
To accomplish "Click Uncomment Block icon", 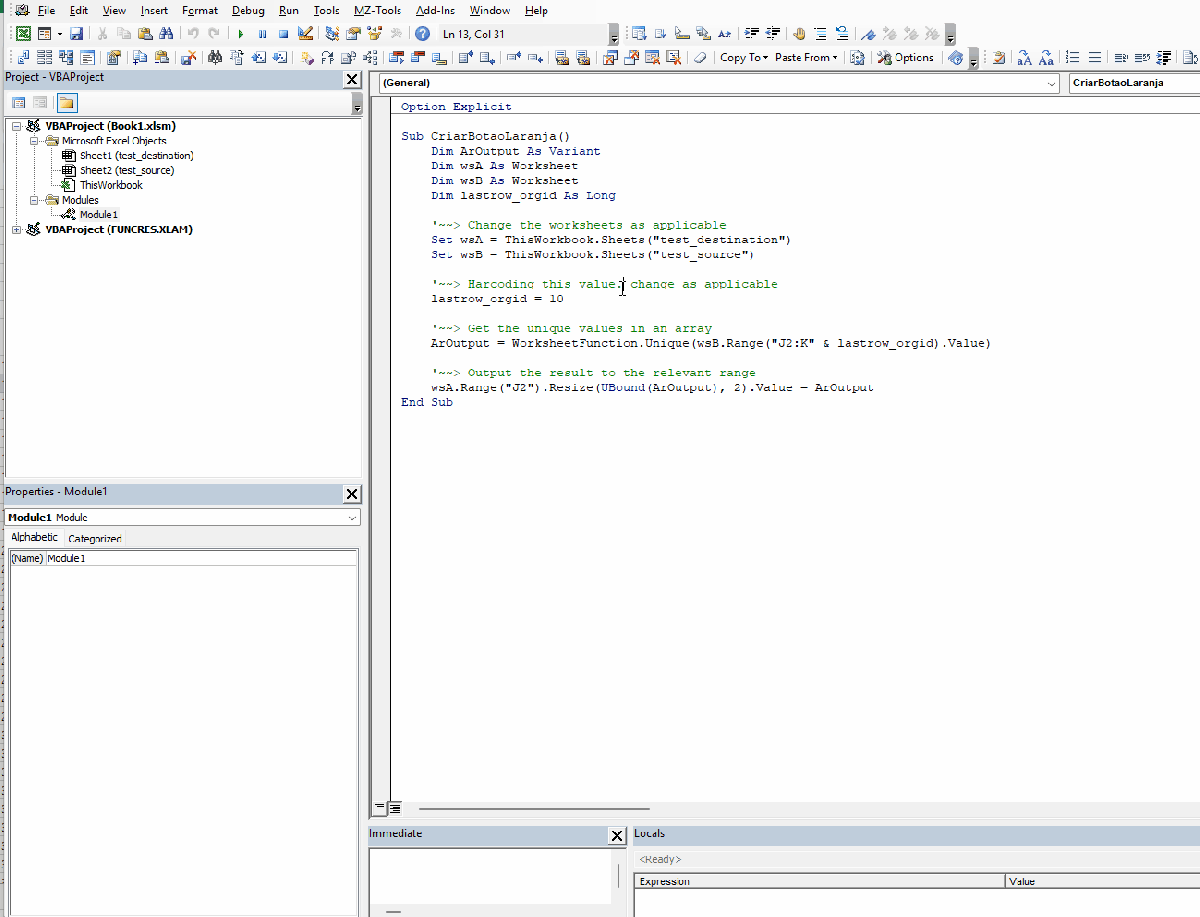I will (842, 33).
